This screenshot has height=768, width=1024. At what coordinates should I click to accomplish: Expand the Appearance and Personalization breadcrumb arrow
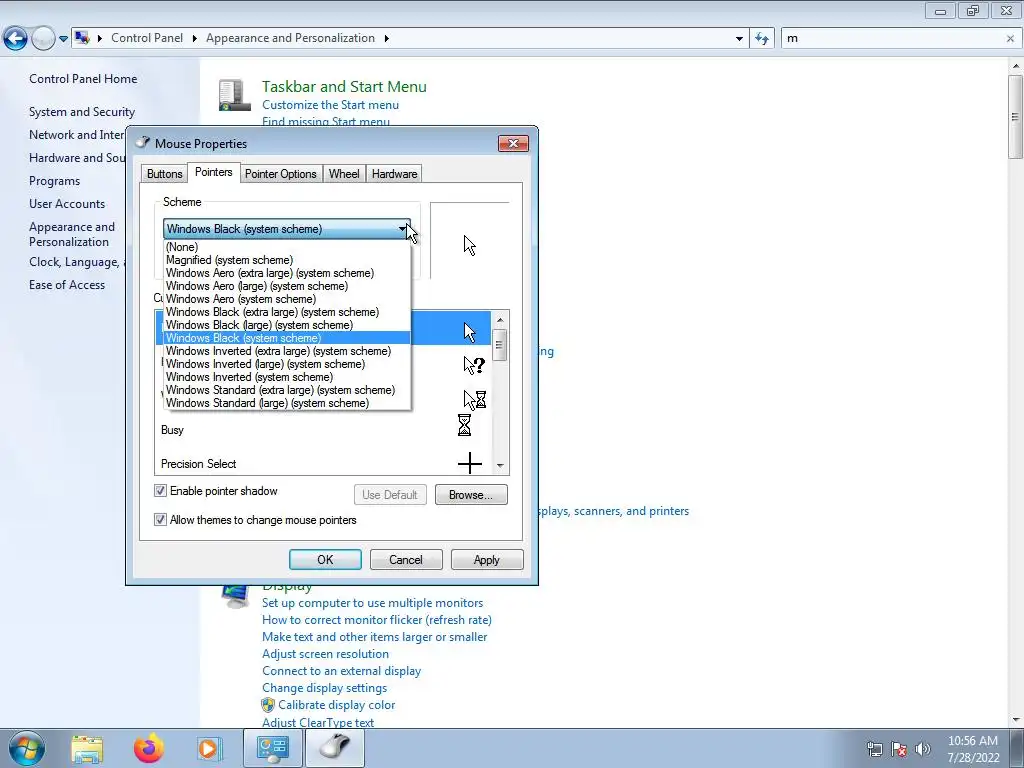click(x=387, y=39)
